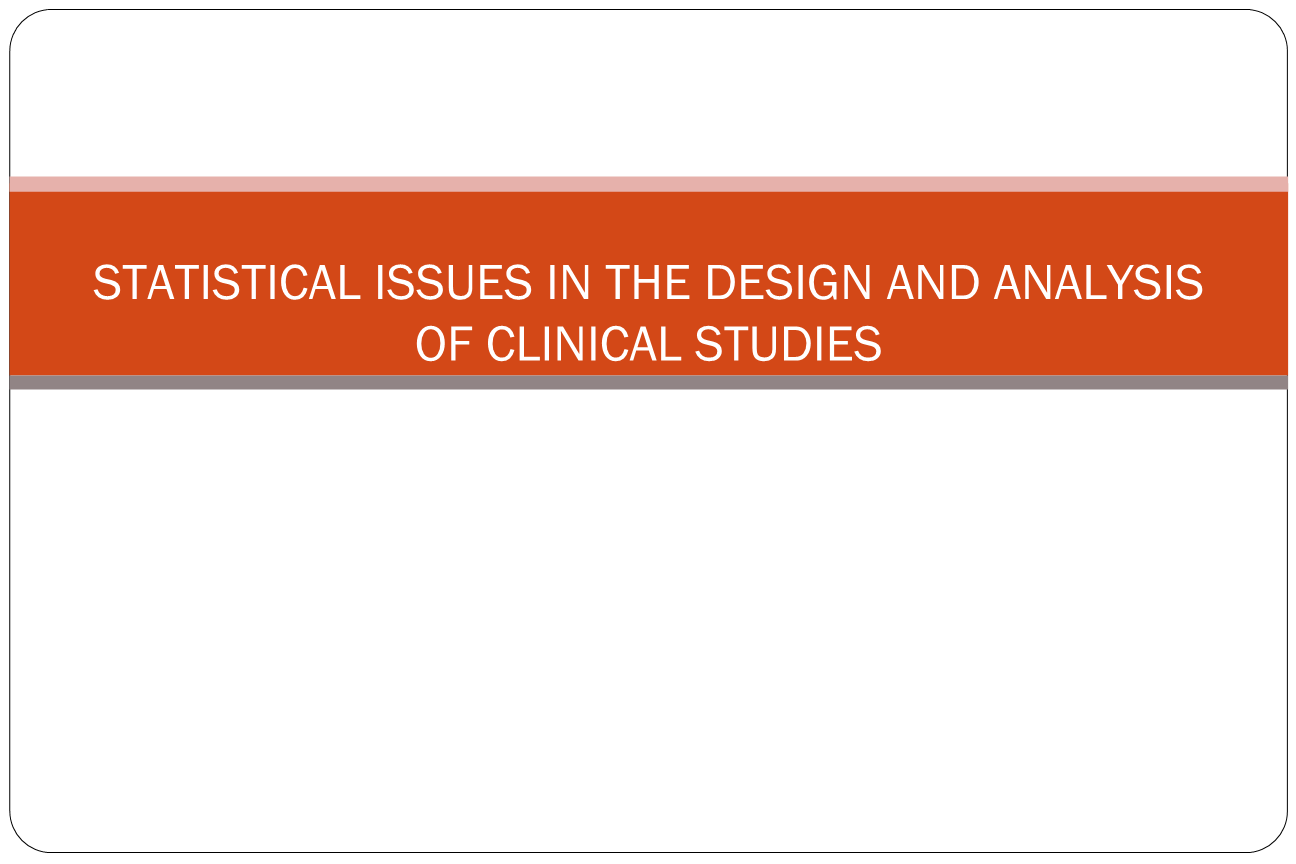The width and height of the screenshot is (1296, 864).
Task: Click the word ANALYSIS in the title
Action: click(1098, 284)
